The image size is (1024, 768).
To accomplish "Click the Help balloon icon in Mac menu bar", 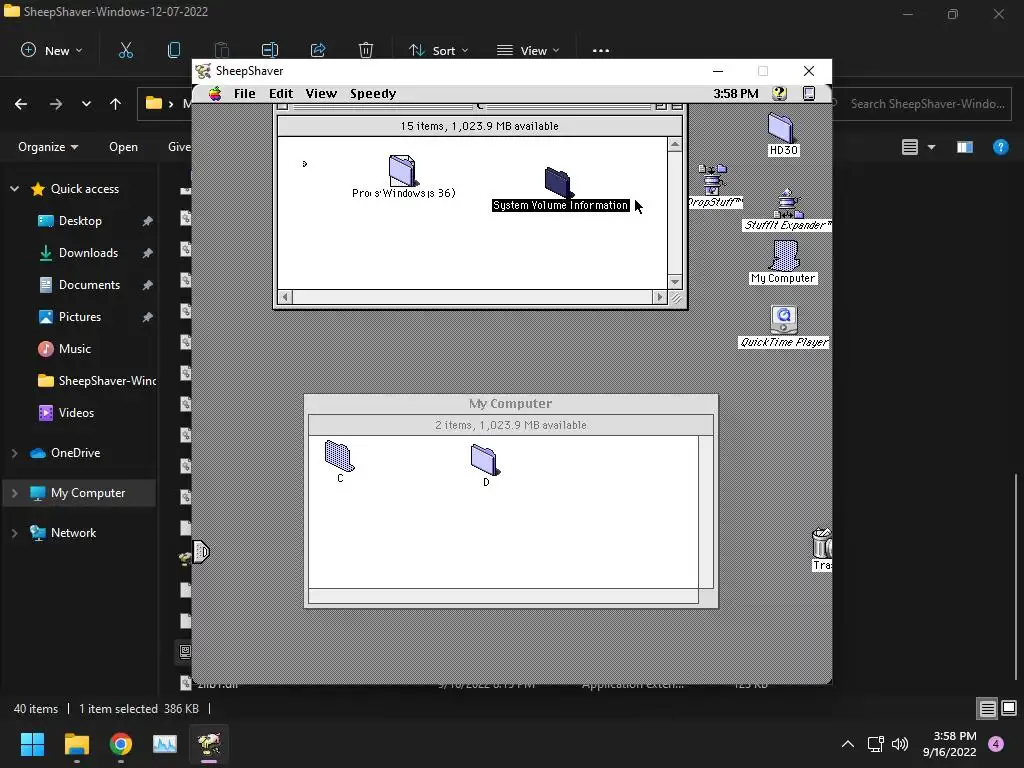I will click(779, 93).
